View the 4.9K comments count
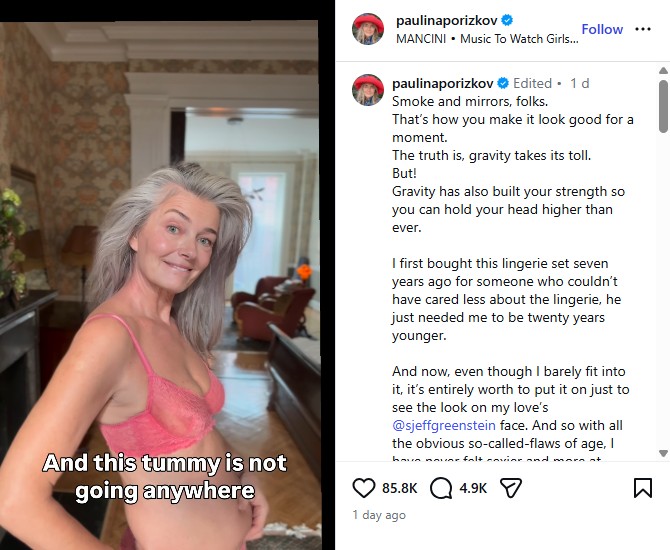The width and height of the screenshot is (670, 550). click(x=473, y=488)
